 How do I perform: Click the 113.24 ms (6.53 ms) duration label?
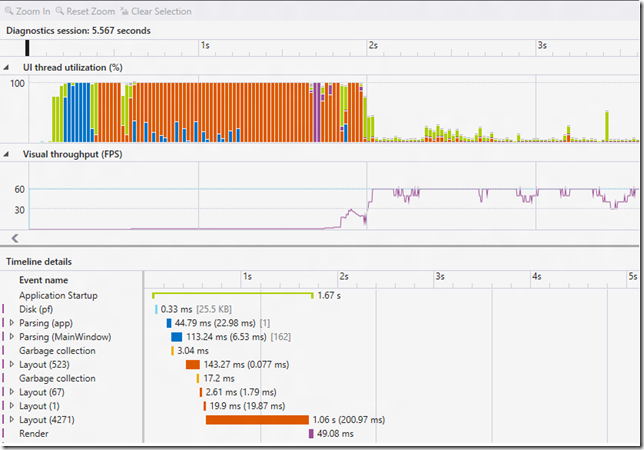227,337
